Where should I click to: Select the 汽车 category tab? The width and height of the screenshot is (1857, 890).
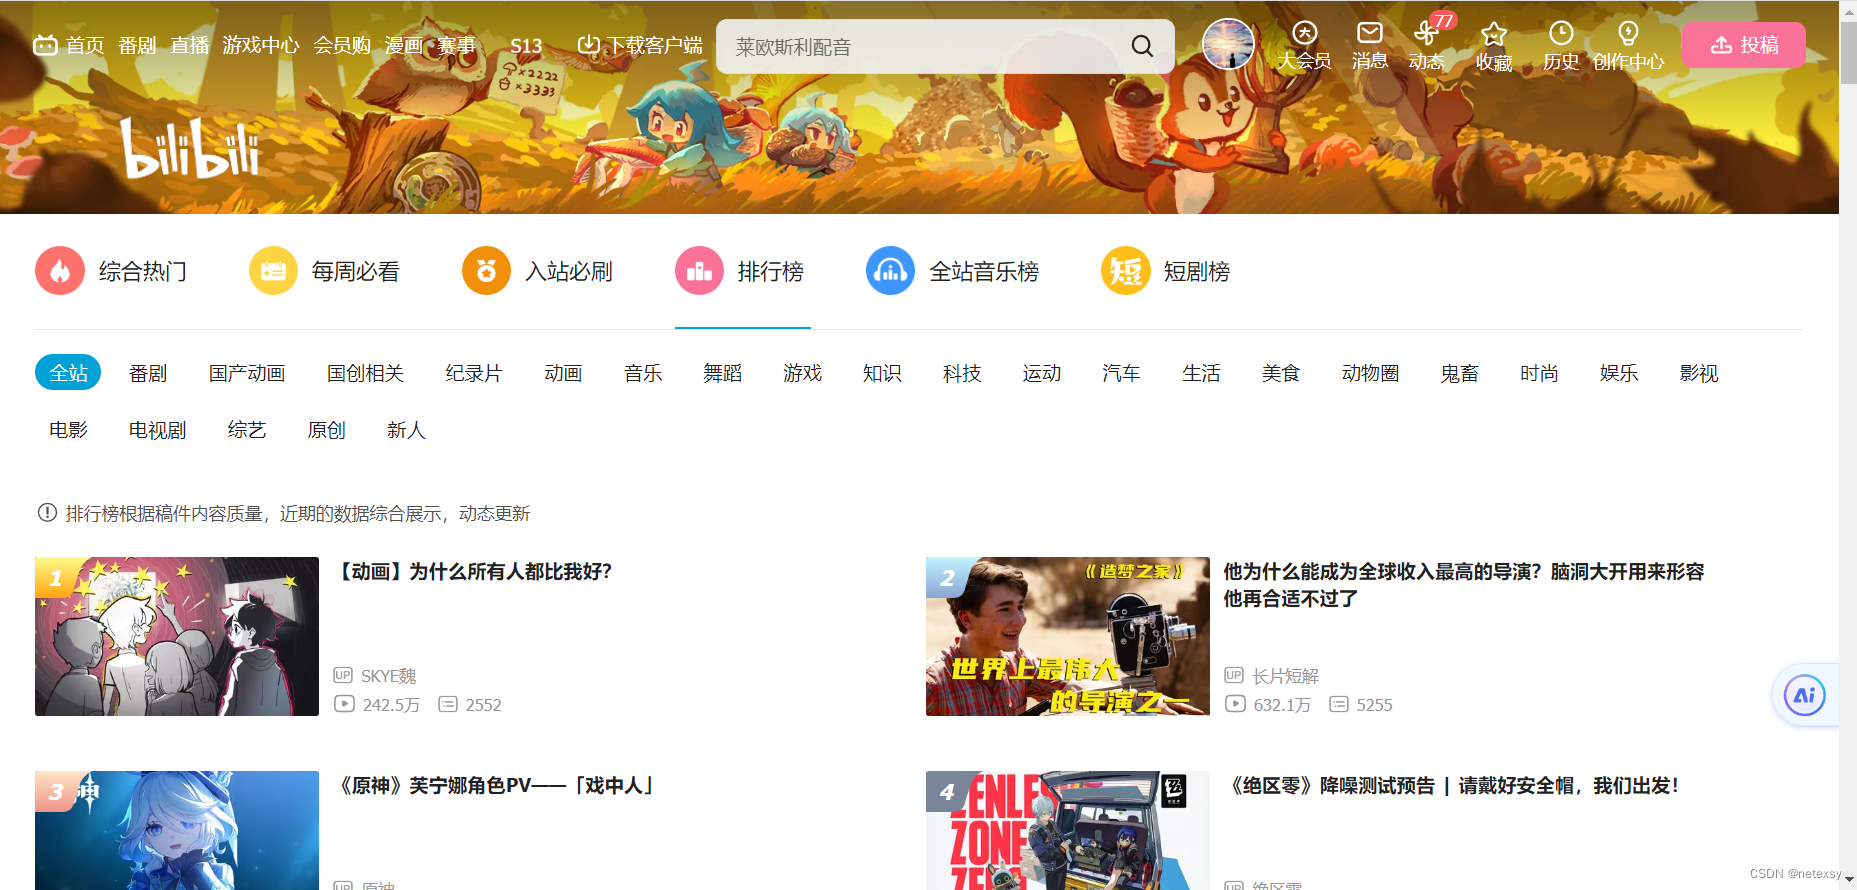1121,373
